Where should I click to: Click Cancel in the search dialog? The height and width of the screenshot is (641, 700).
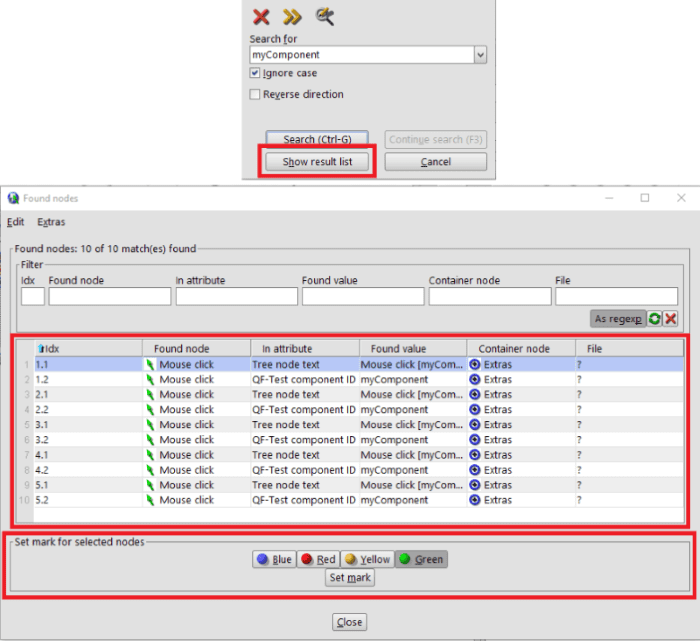[x=436, y=162]
